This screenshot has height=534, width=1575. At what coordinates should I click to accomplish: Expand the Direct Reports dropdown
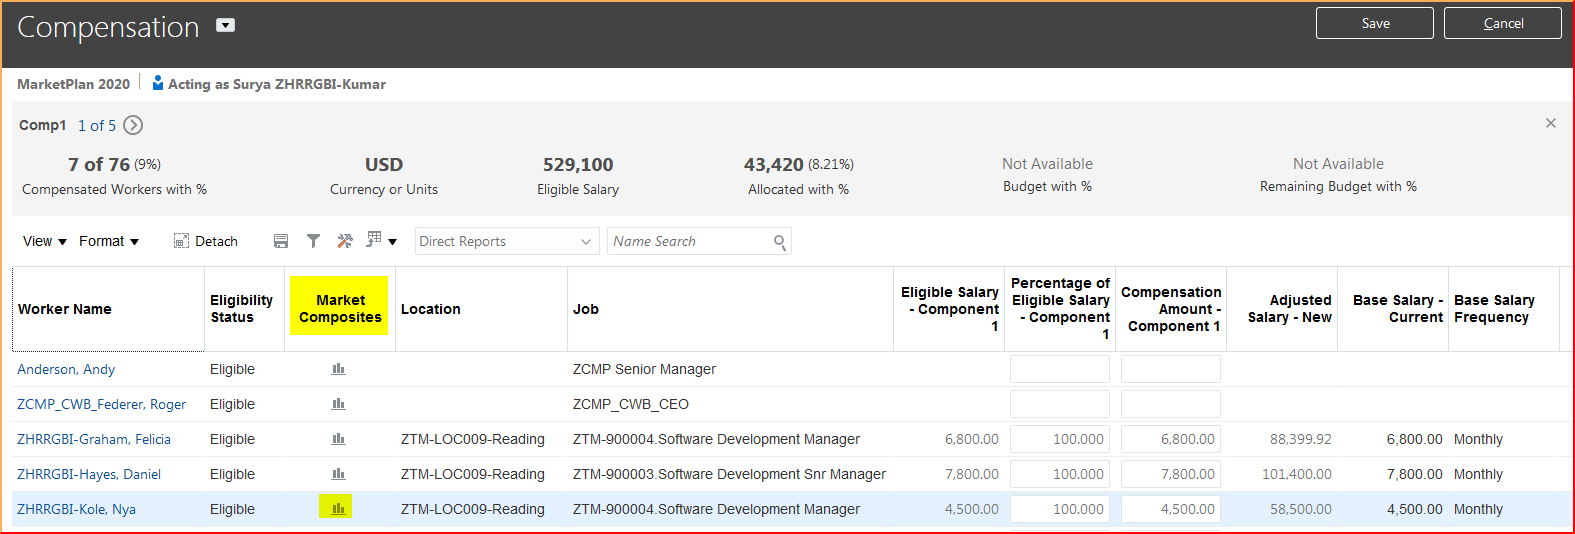tap(586, 241)
